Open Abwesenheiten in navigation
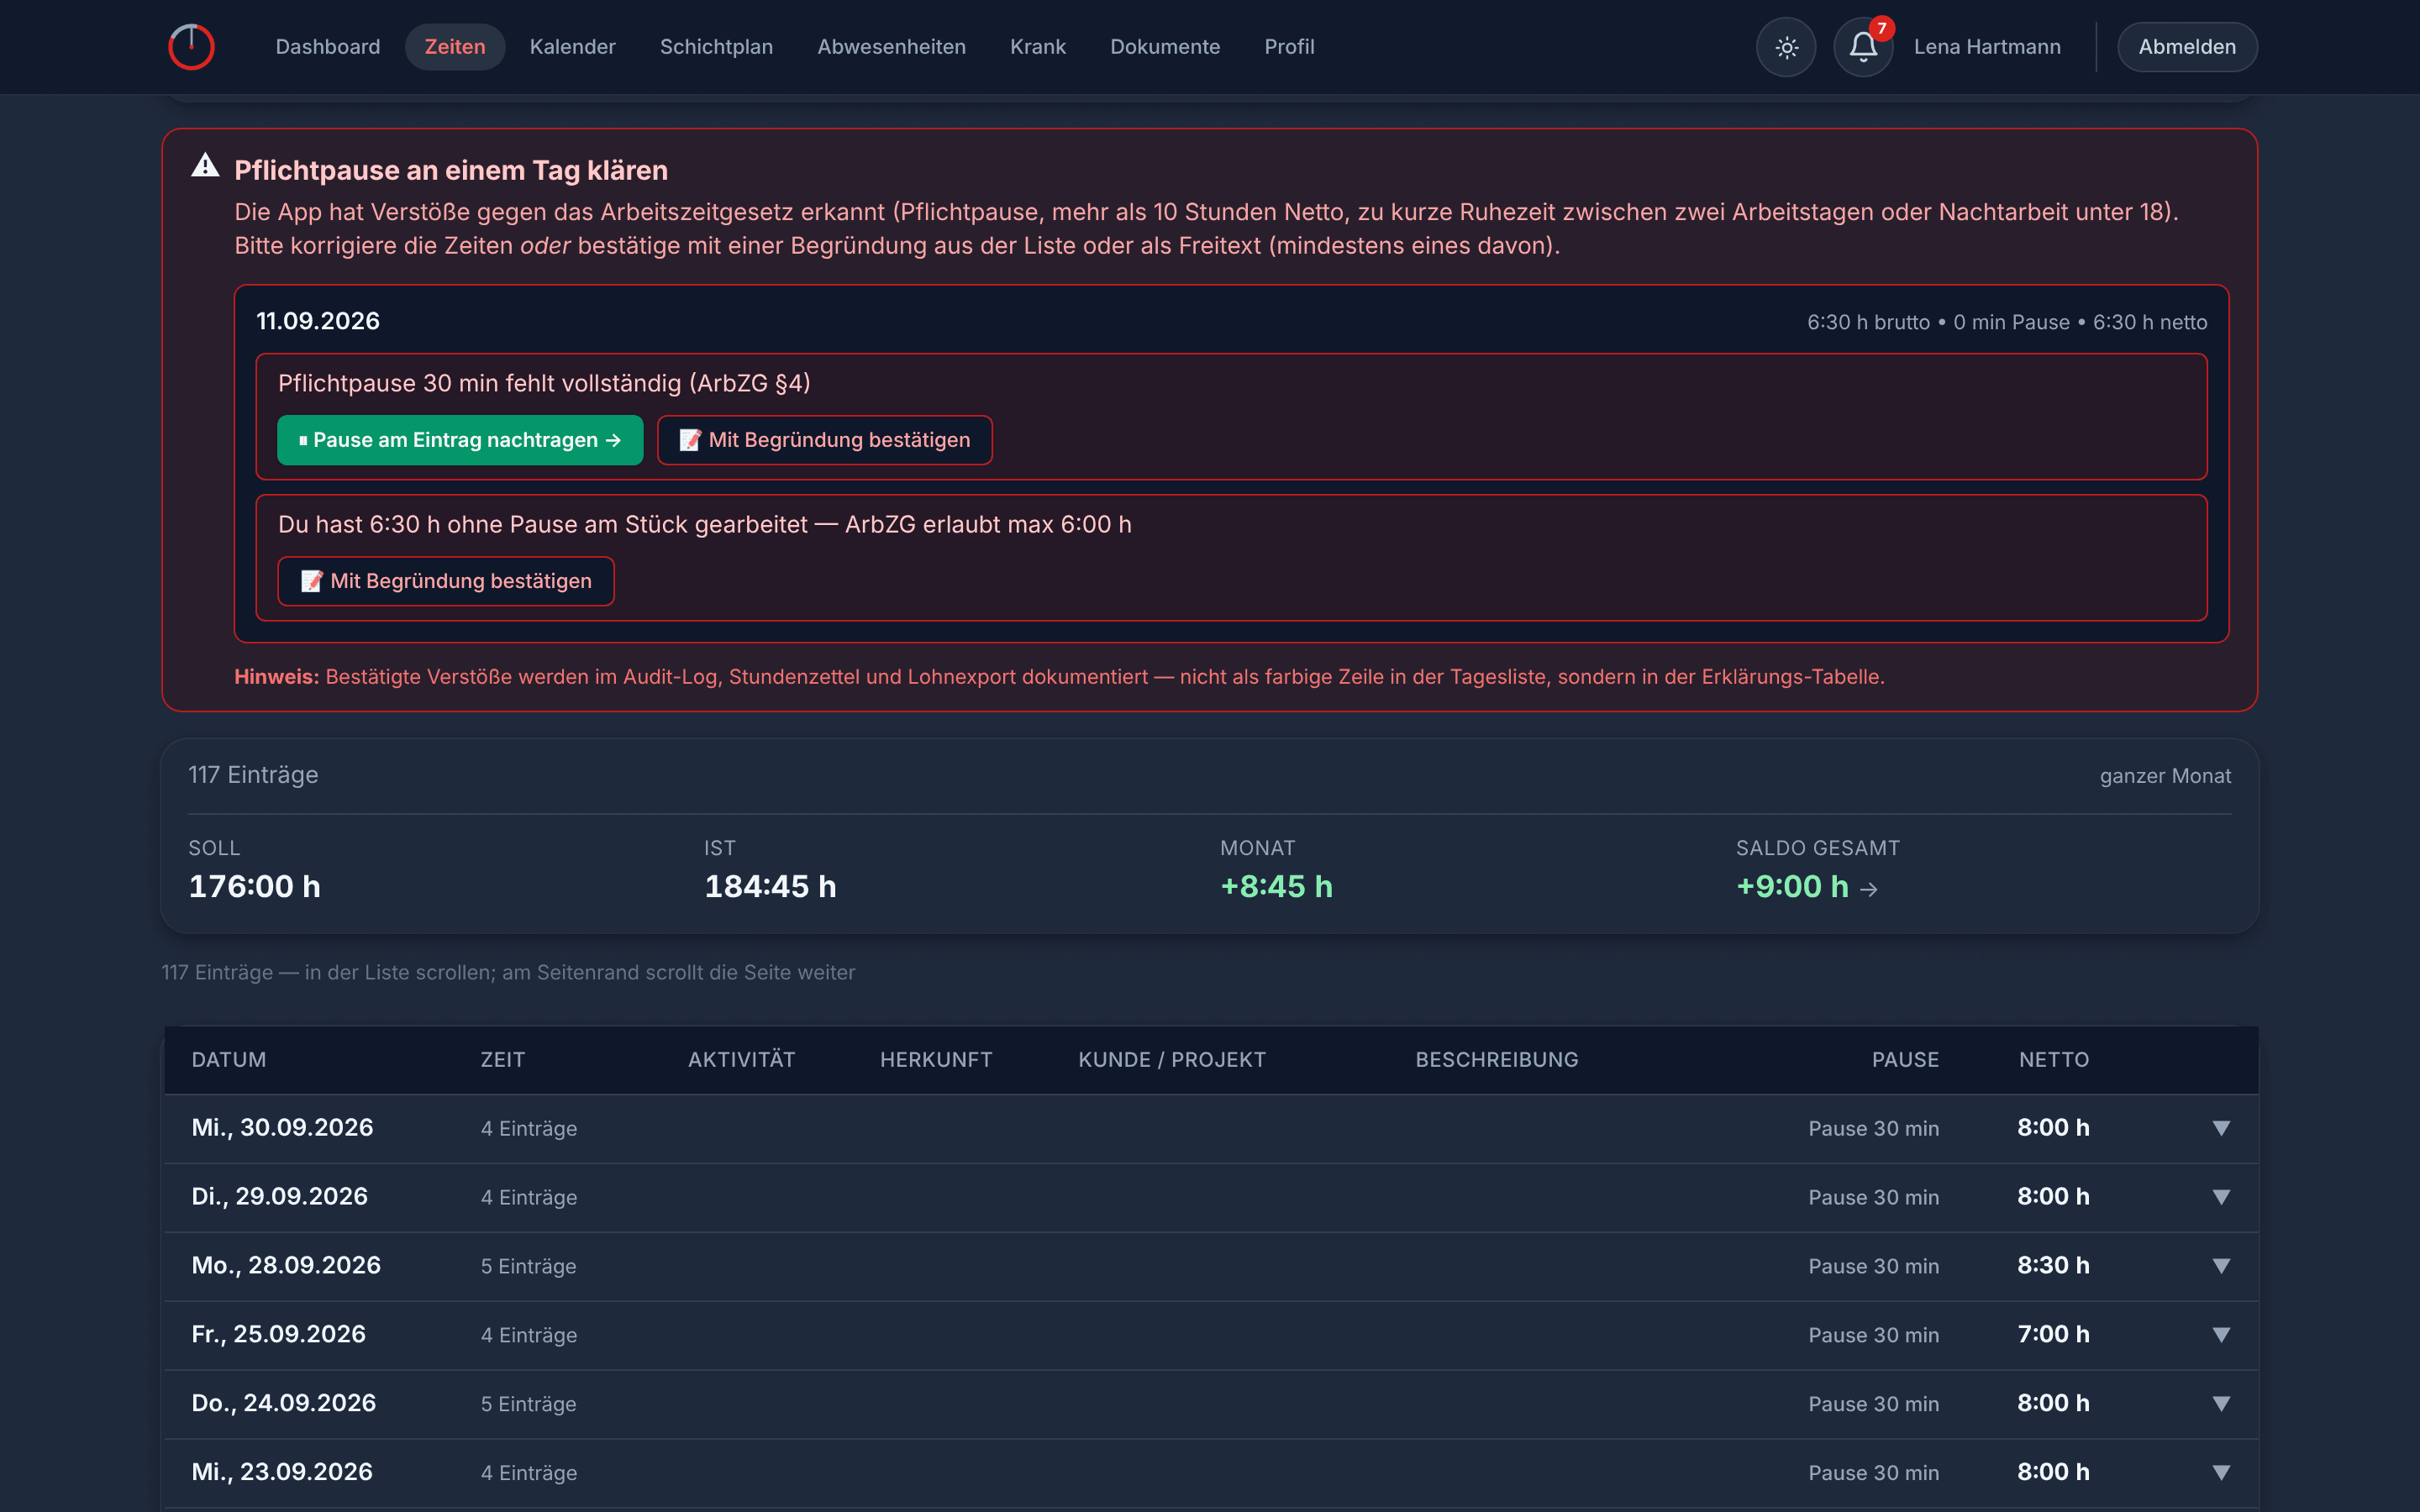Viewport: 2420px width, 1512px height. (891, 47)
